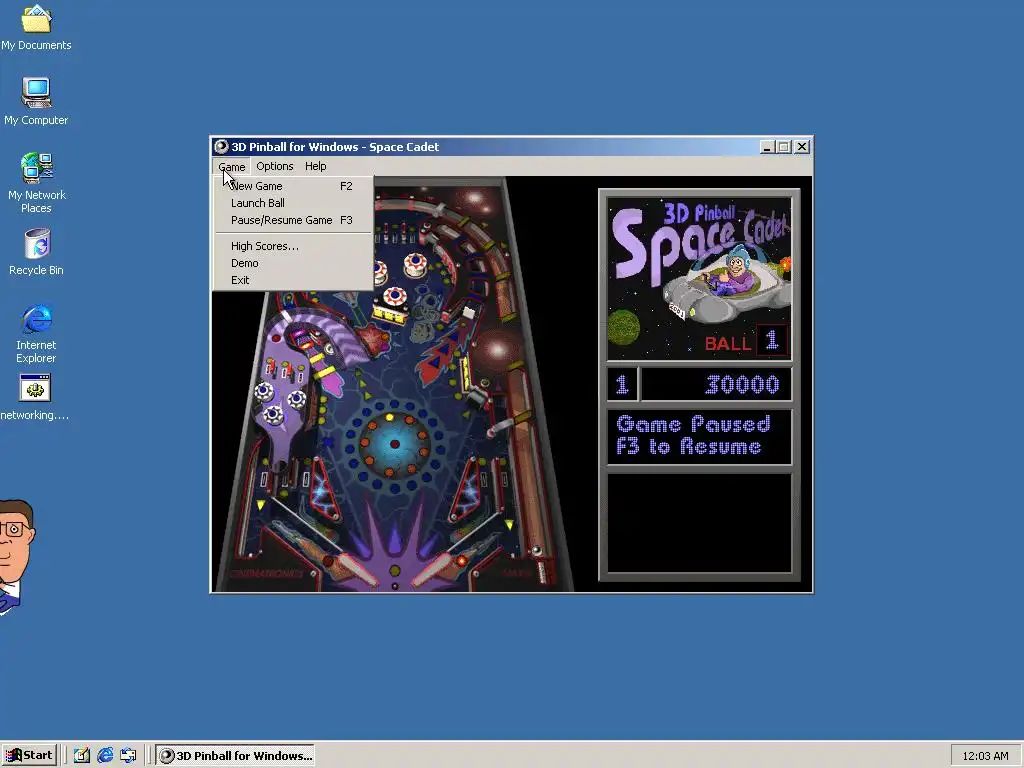
Task: Click the 30000 score display
Action: 716,384
